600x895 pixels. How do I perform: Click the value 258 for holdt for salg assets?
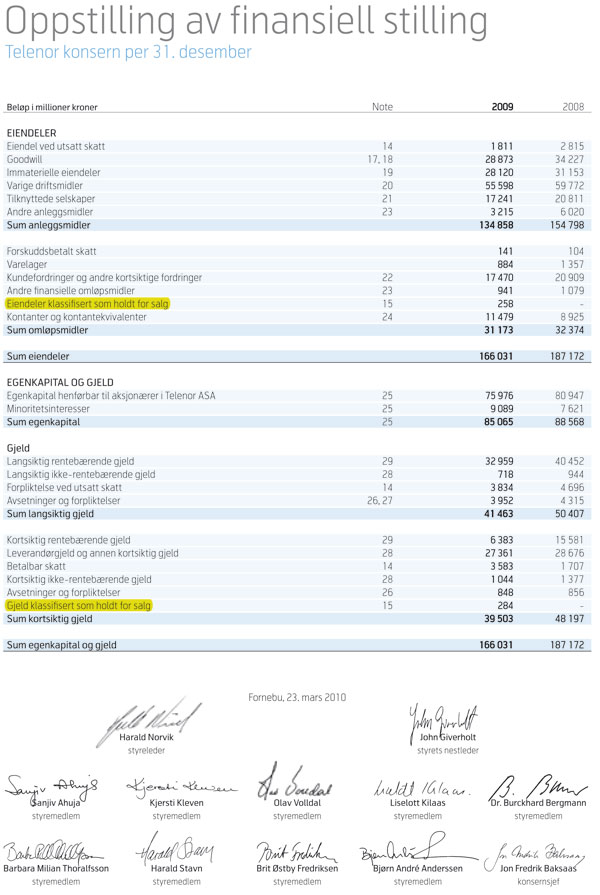[x=505, y=304]
